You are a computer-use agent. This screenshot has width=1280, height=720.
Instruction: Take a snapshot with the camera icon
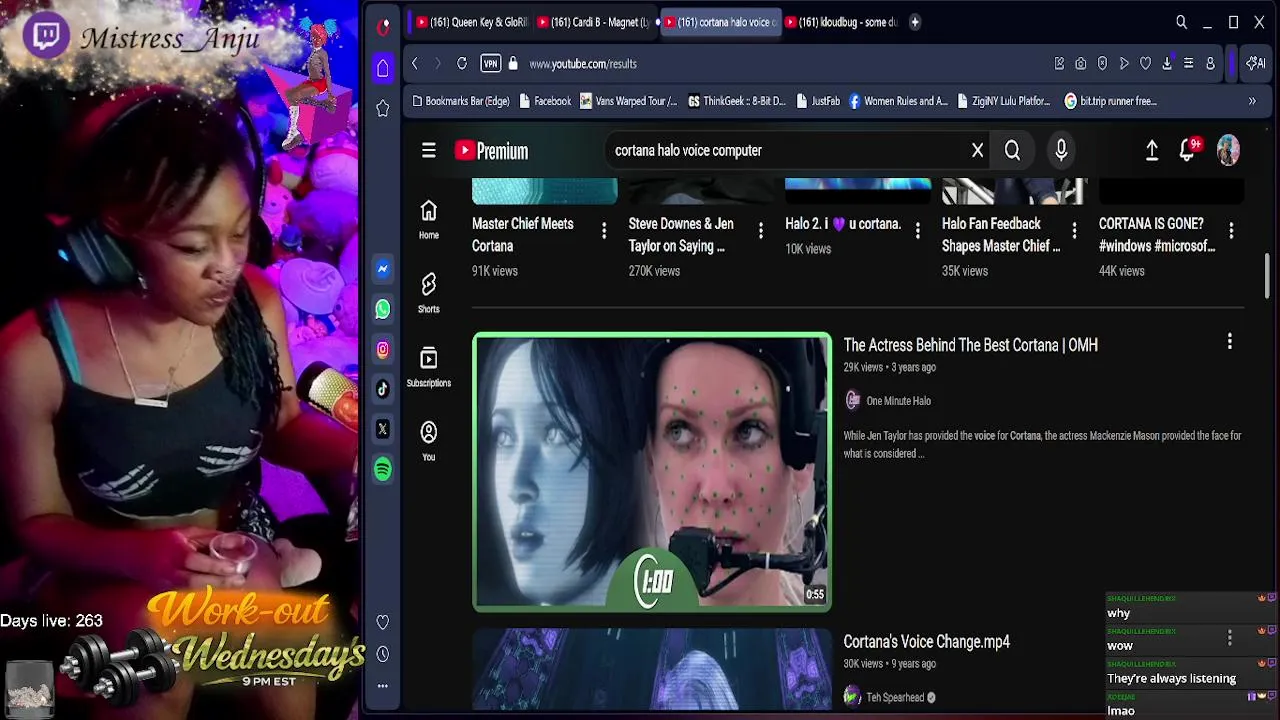pyautogui.click(x=1081, y=64)
